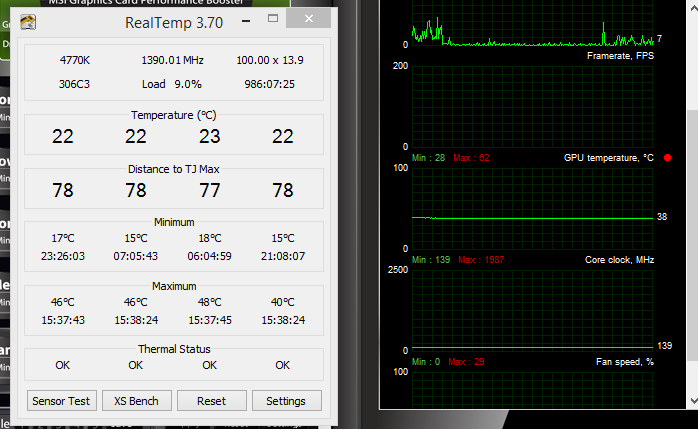Open RealTemp Settings
Viewport: 698px width, 429px height.
click(286, 401)
